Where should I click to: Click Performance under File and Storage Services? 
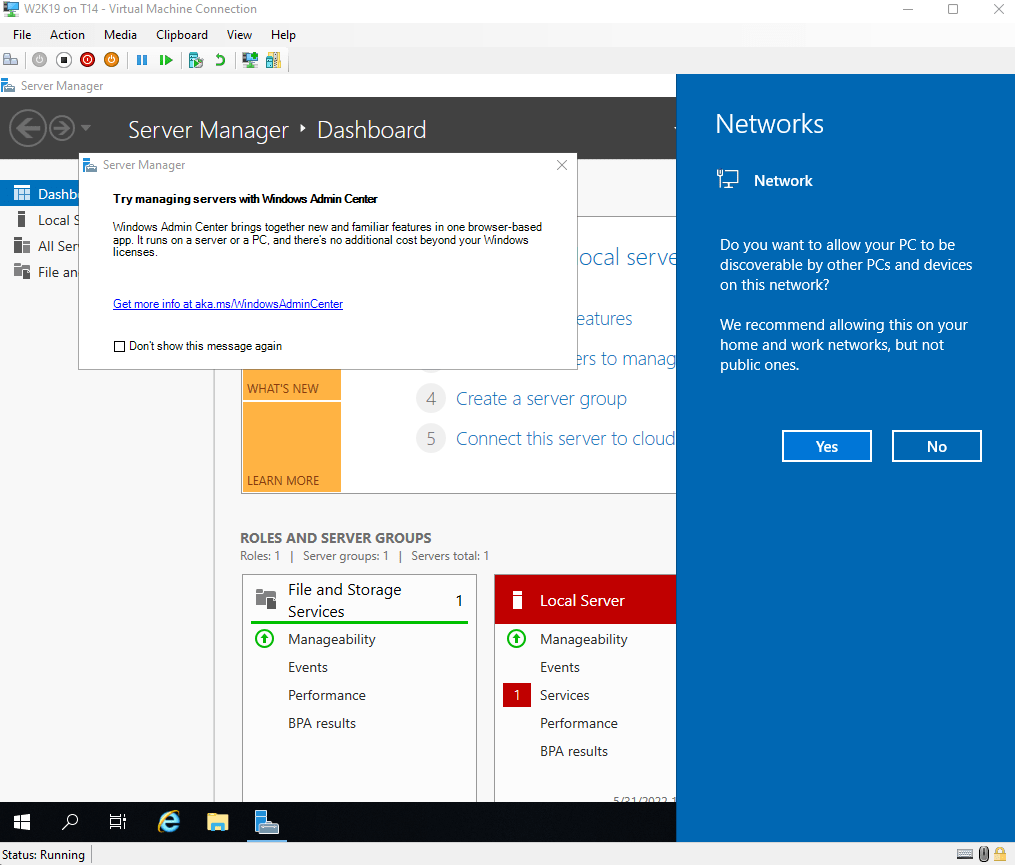pyautogui.click(x=327, y=695)
